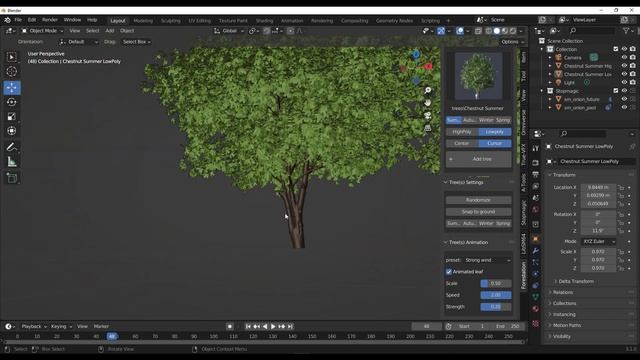
Task: Open the File menu
Action: pos(18,20)
